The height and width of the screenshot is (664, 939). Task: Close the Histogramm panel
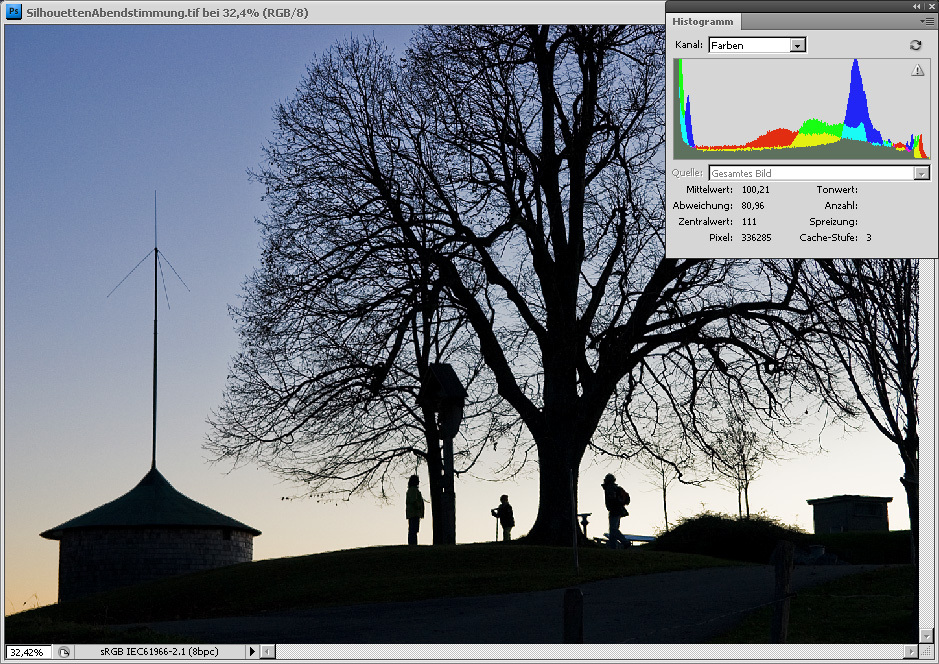[931, 6]
